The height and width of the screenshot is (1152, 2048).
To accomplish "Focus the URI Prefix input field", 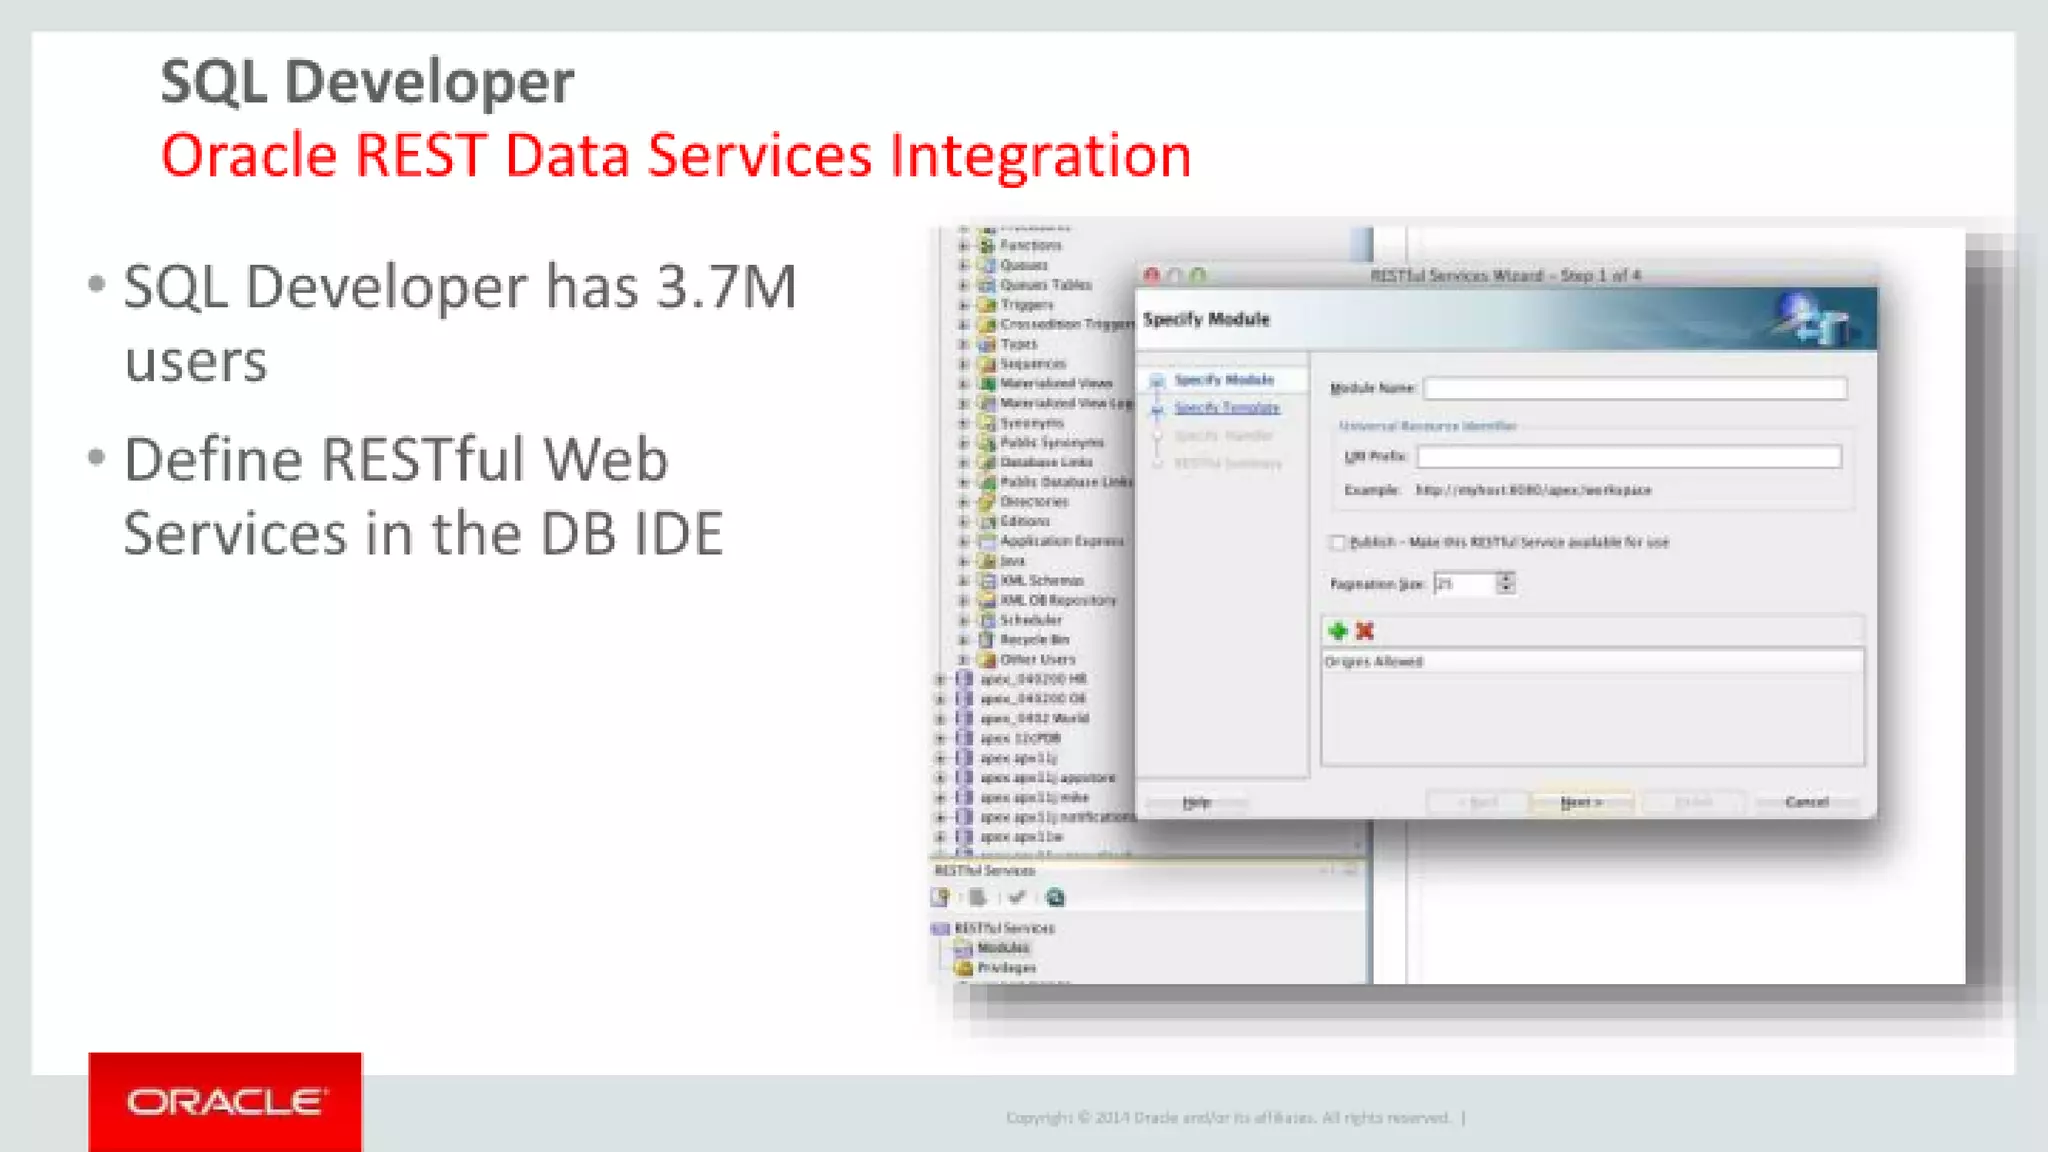I will (x=1629, y=457).
